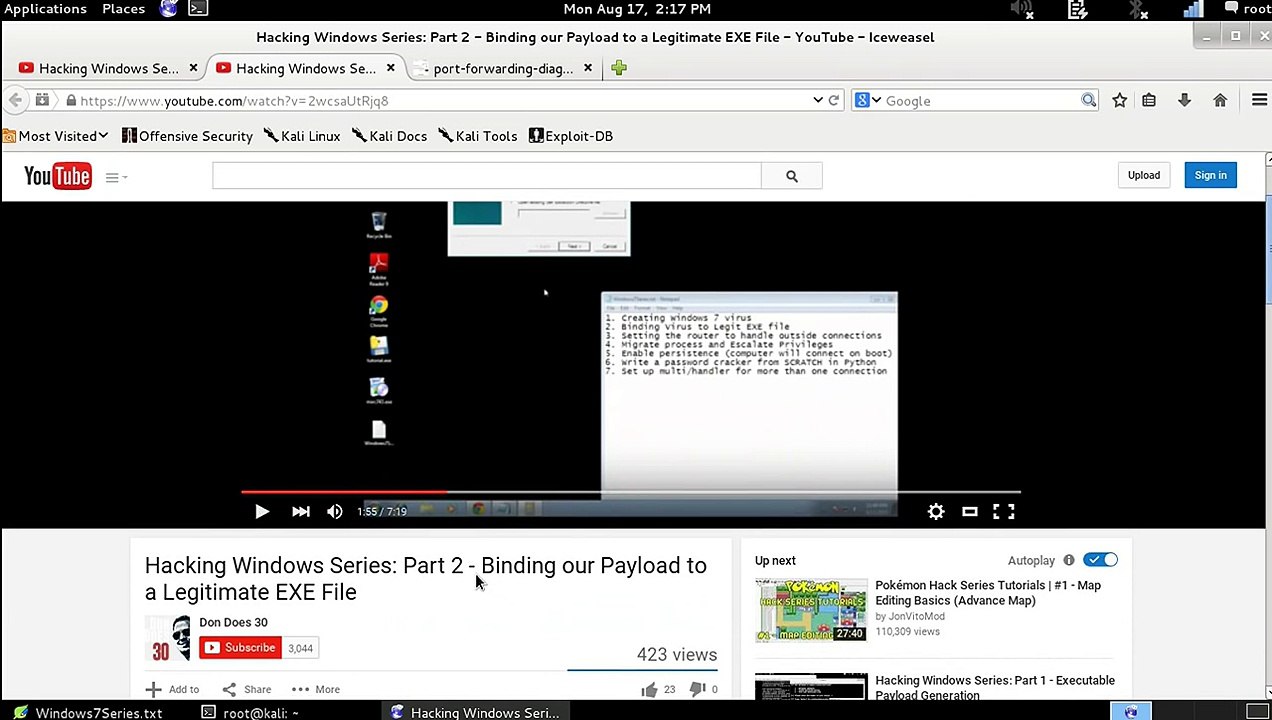Image resolution: width=1272 pixels, height=720 pixels.
Task: Switch to root@kali terminal taskbar window
Action: point(250,713)
